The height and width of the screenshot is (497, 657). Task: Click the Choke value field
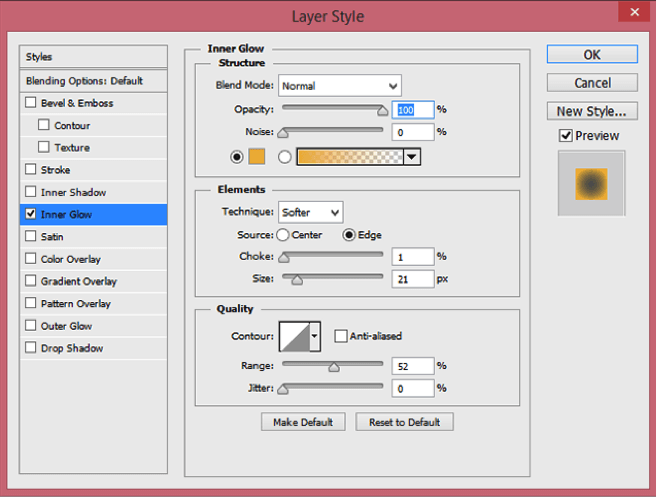click(x=413, y=256)
